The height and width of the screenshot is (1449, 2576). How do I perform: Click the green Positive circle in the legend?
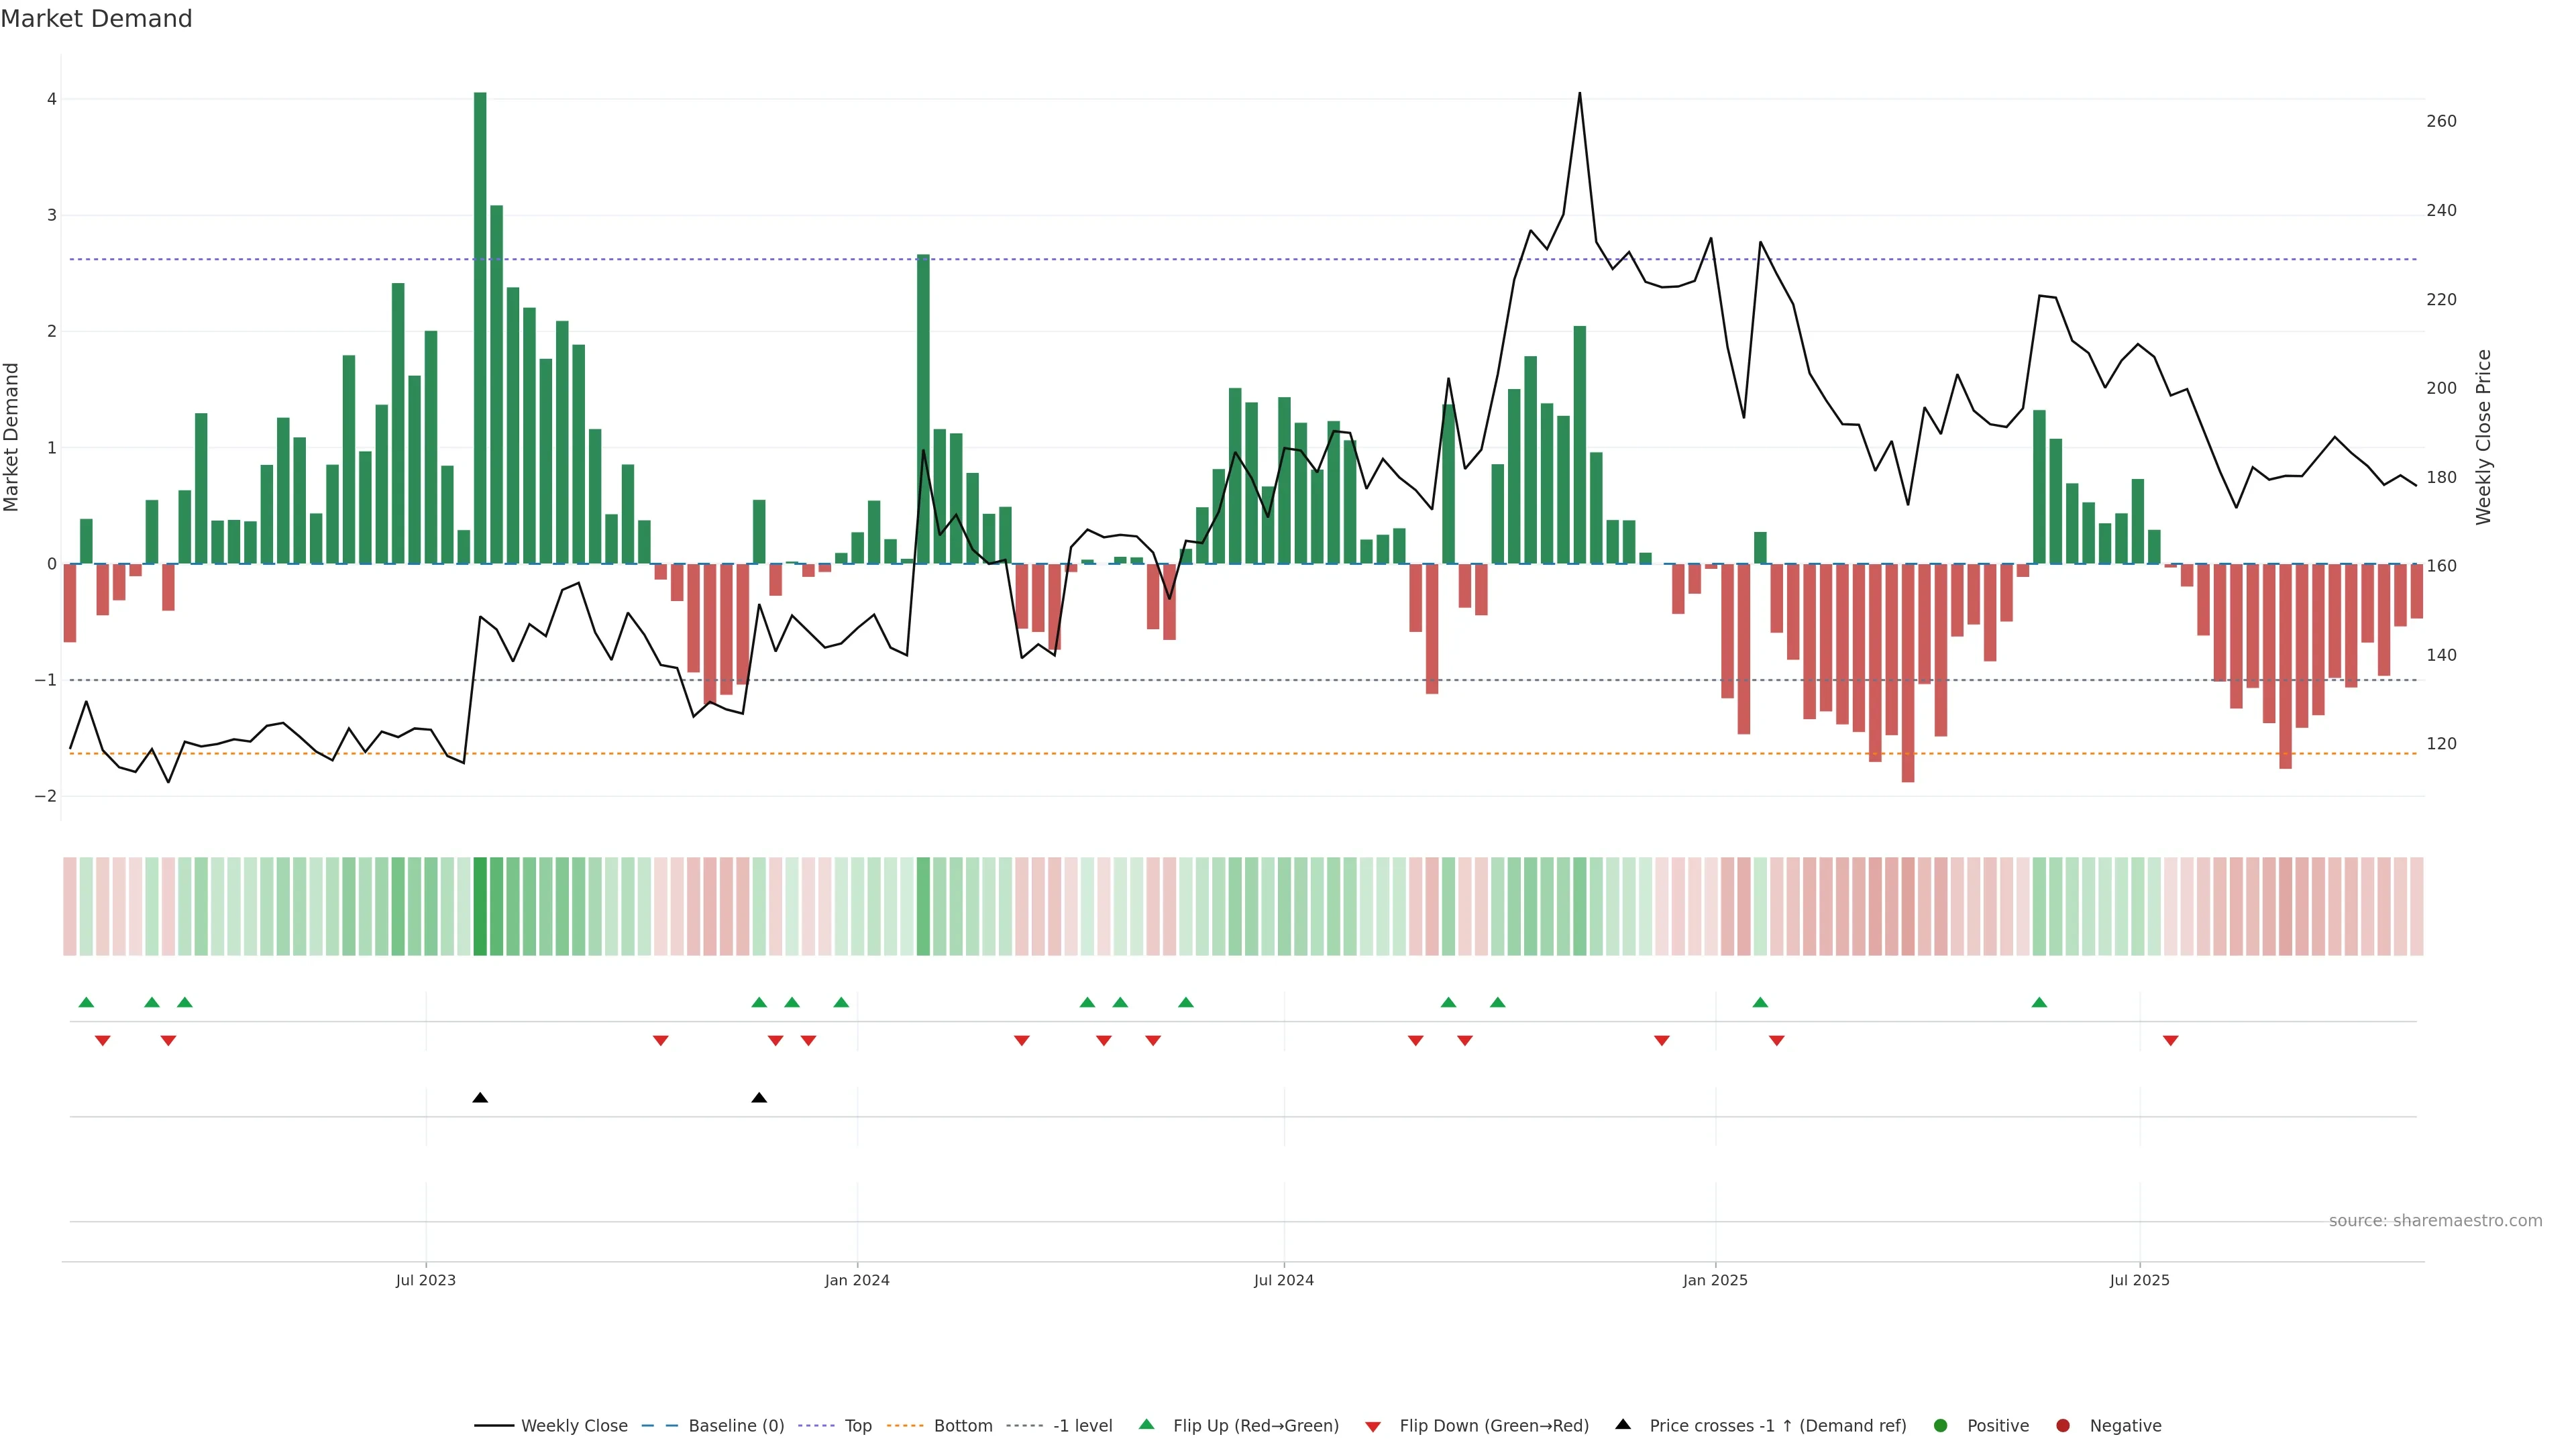[x=1941, y=1425]
